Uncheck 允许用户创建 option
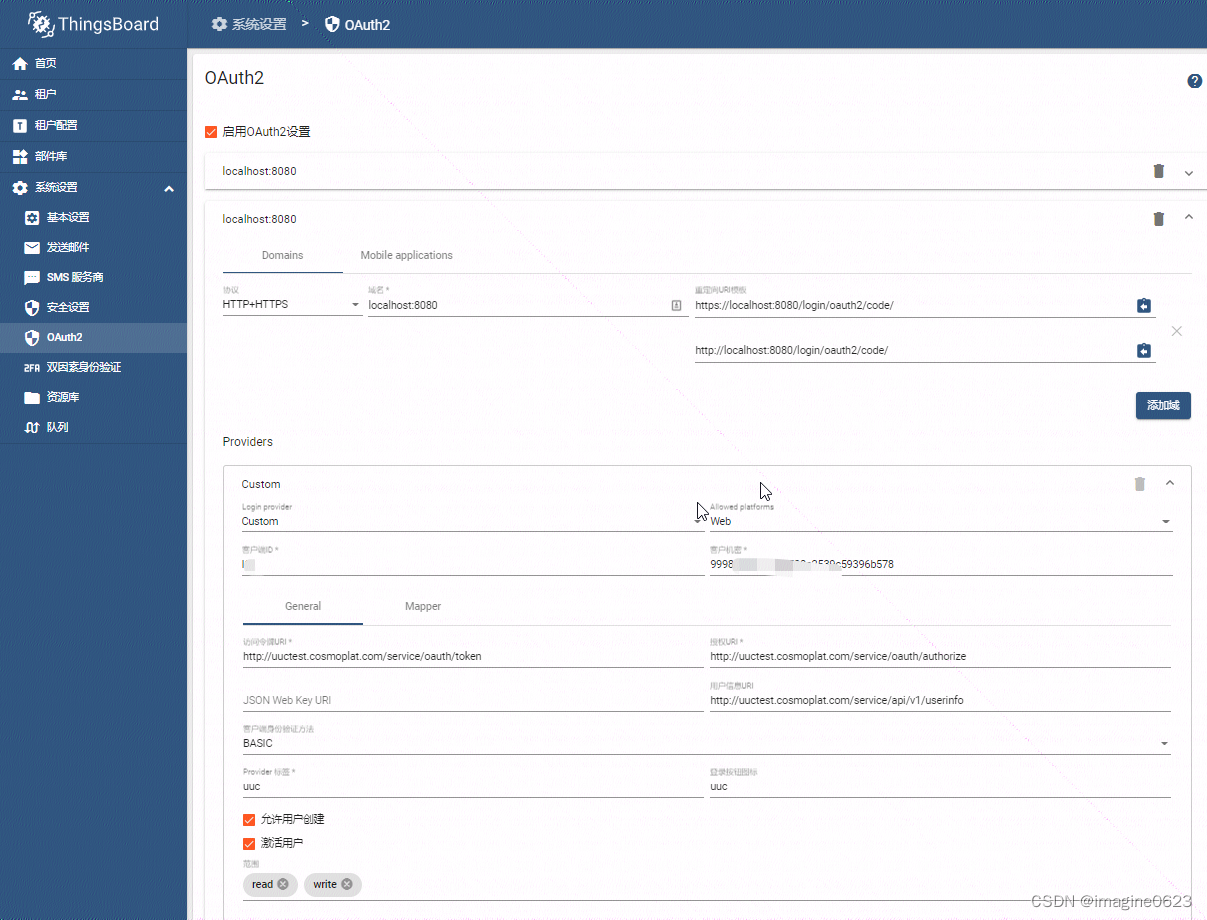The image size is (1207, 920). coord(248,818)
